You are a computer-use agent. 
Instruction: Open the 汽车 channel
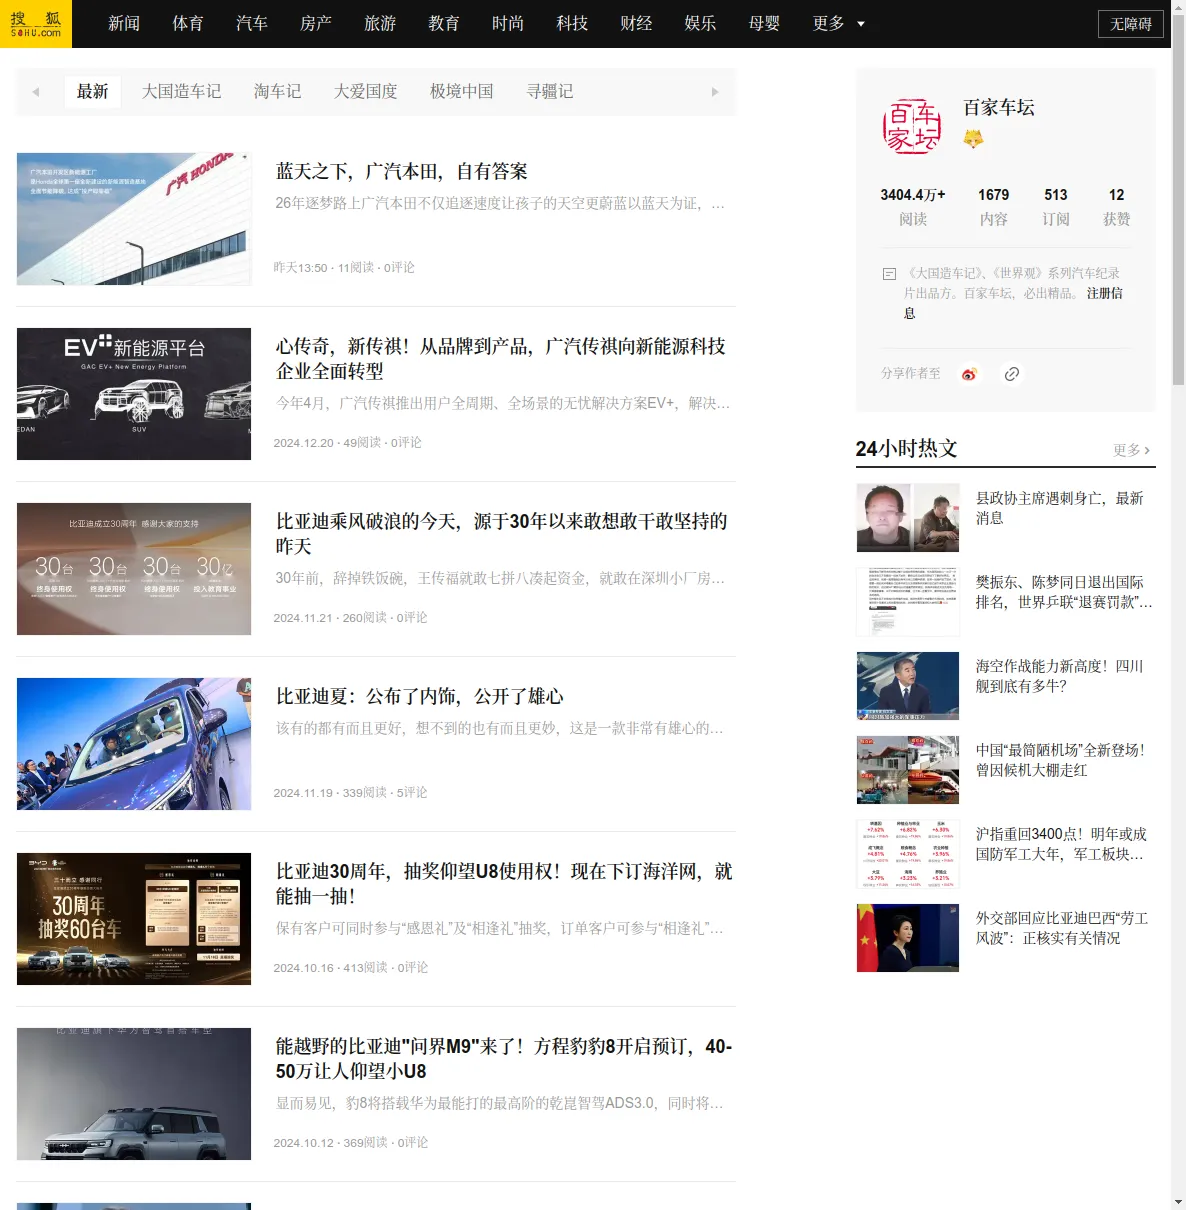[252, 23]
